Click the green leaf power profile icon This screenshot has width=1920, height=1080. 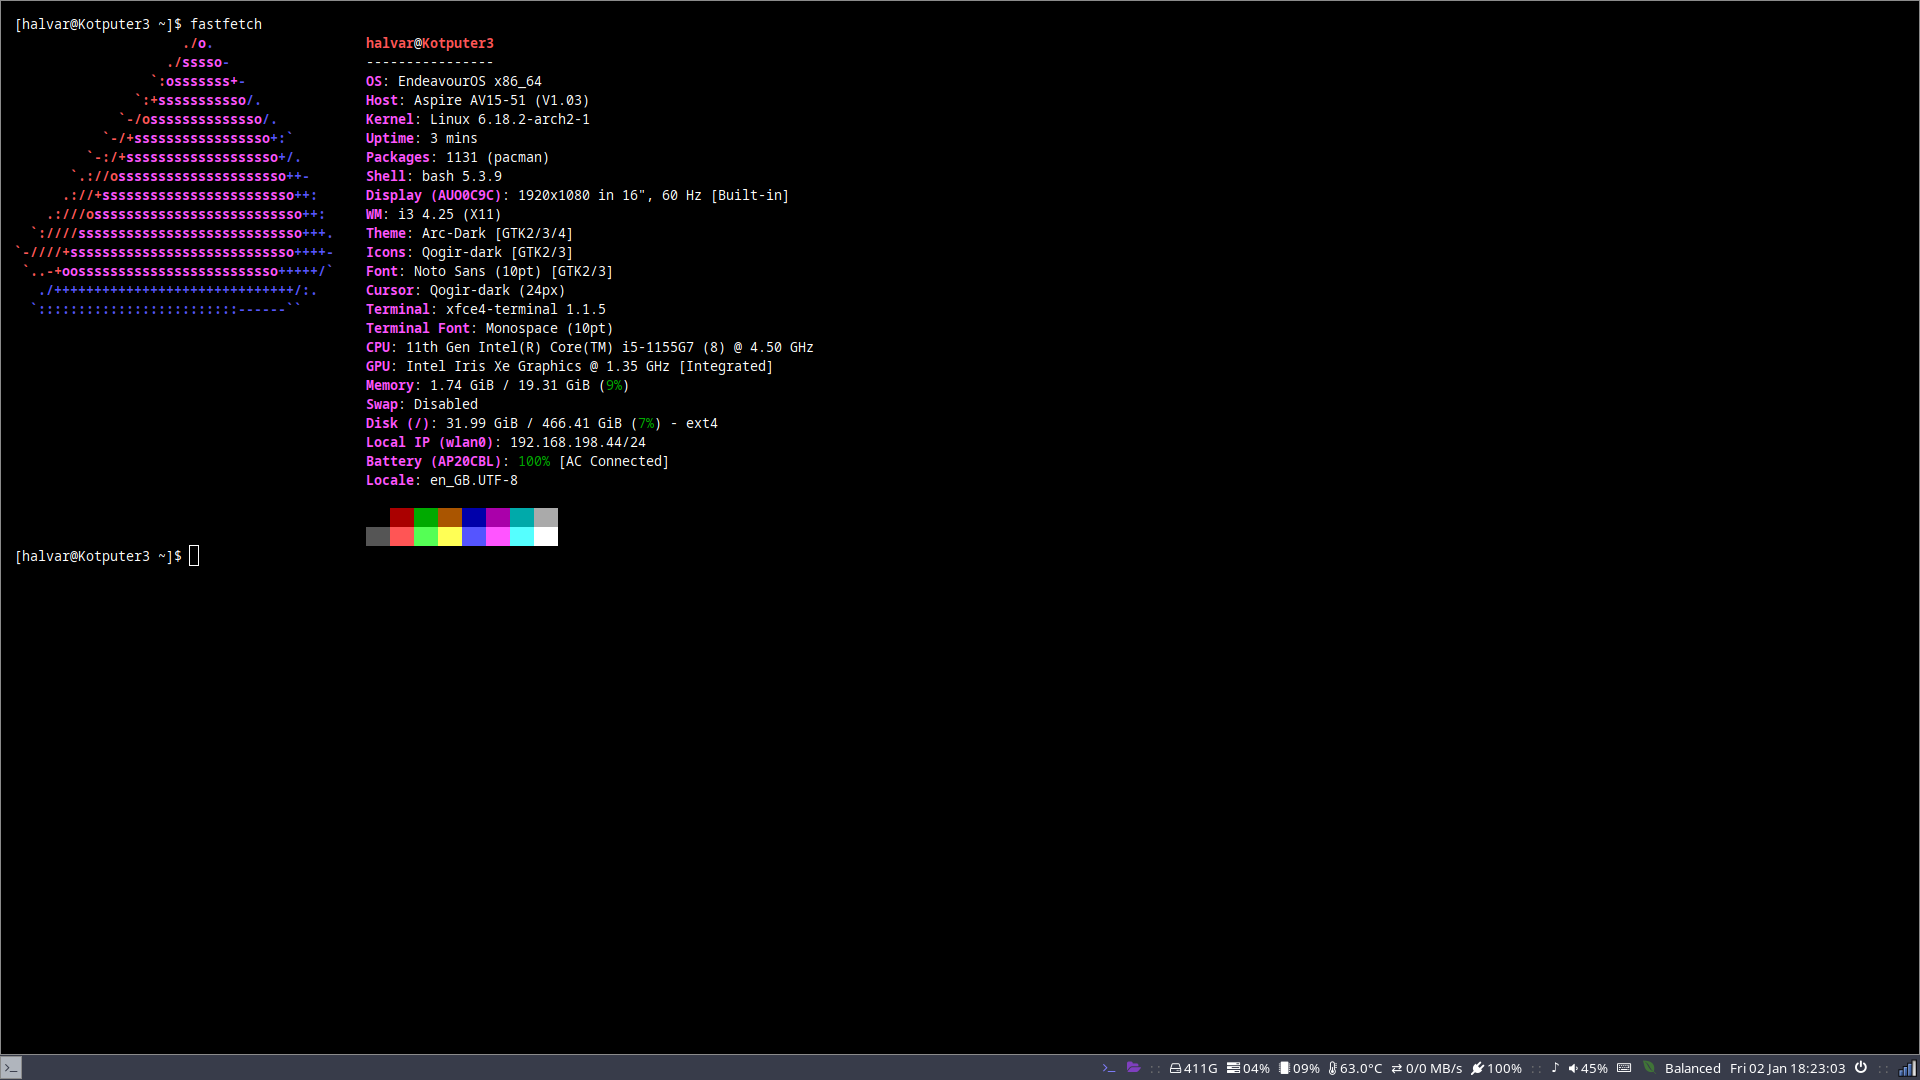pyautogui.click(x=1649, y=1067)
